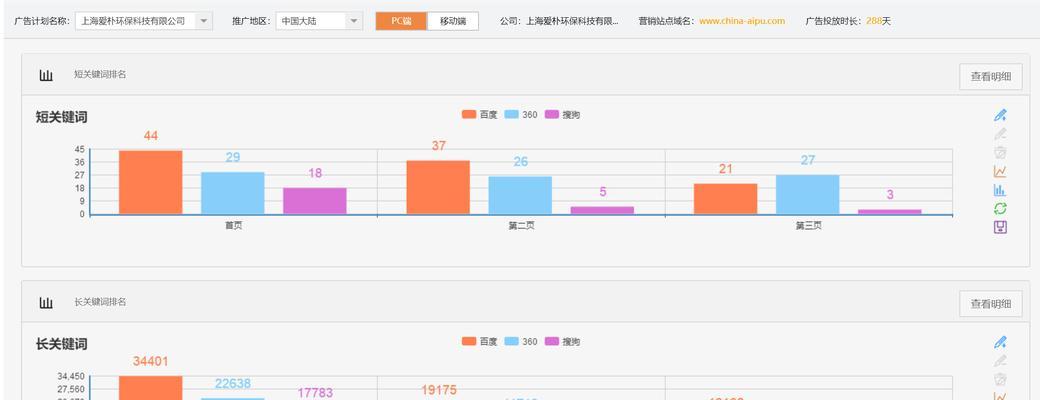Click the clear-marks trash icon in 短关键词 chart
This screenshot has width=1040, height=400.
[x=1000, y=153]
